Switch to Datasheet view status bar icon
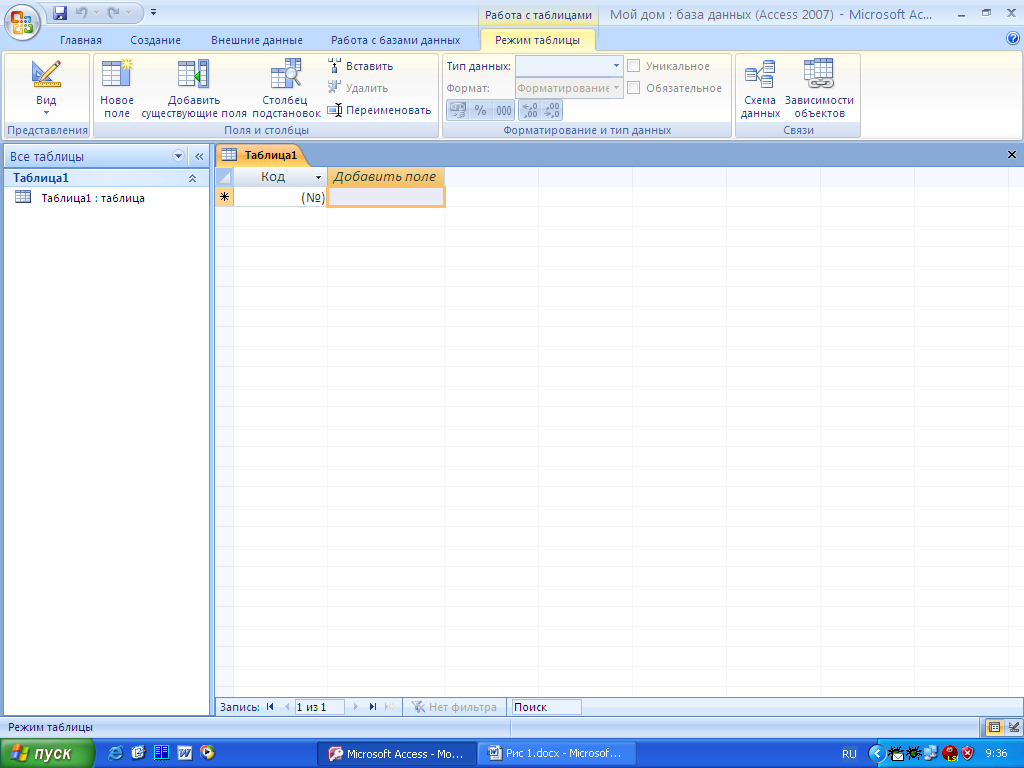 click(x=994, y=727)
